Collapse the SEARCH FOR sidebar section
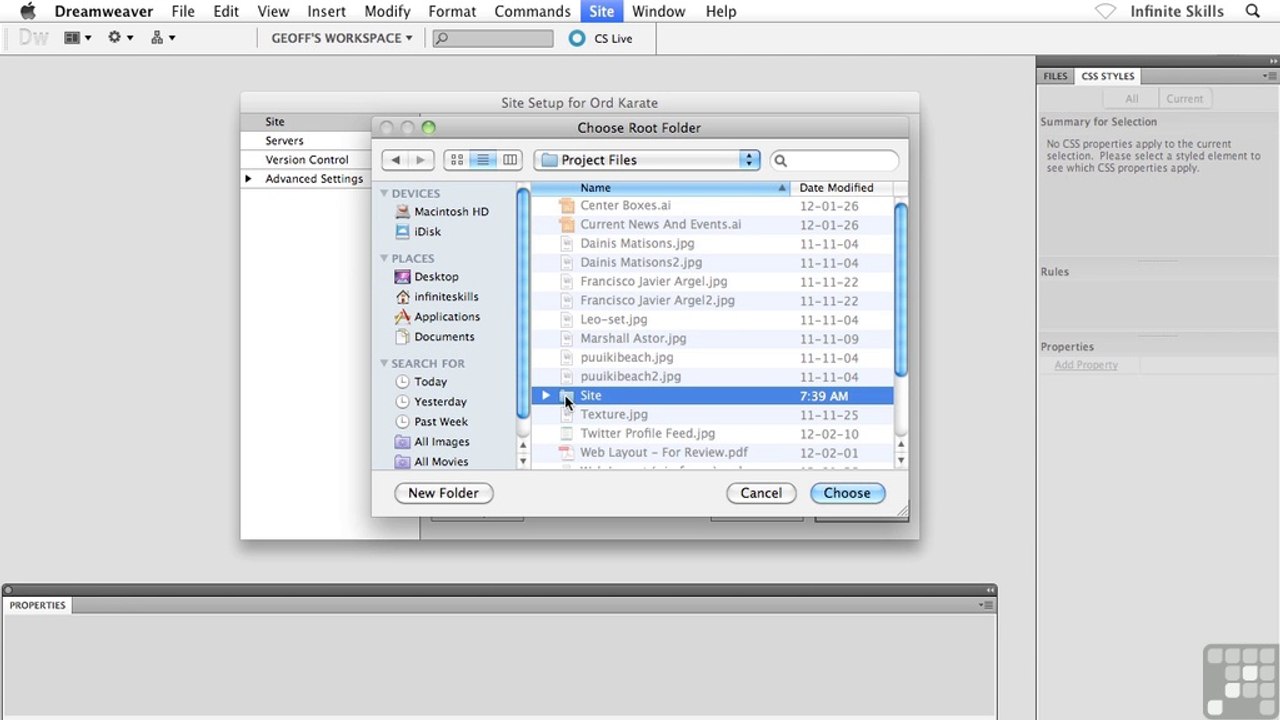1280x720 pixels. [x=384, y=364]
